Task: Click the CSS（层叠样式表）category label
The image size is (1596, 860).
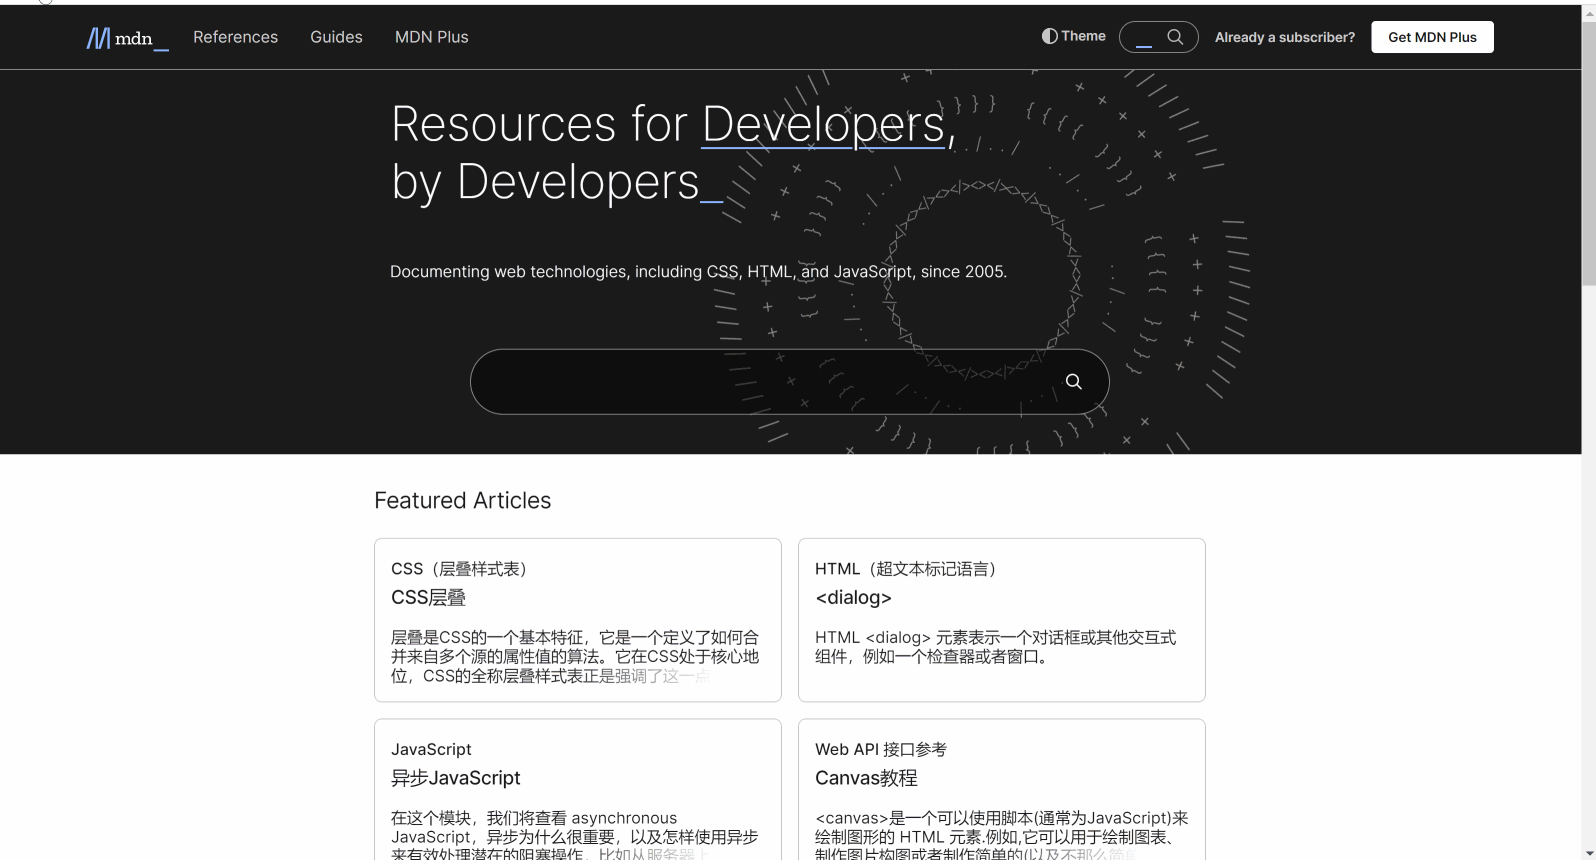Action: (x=459, y=568)
